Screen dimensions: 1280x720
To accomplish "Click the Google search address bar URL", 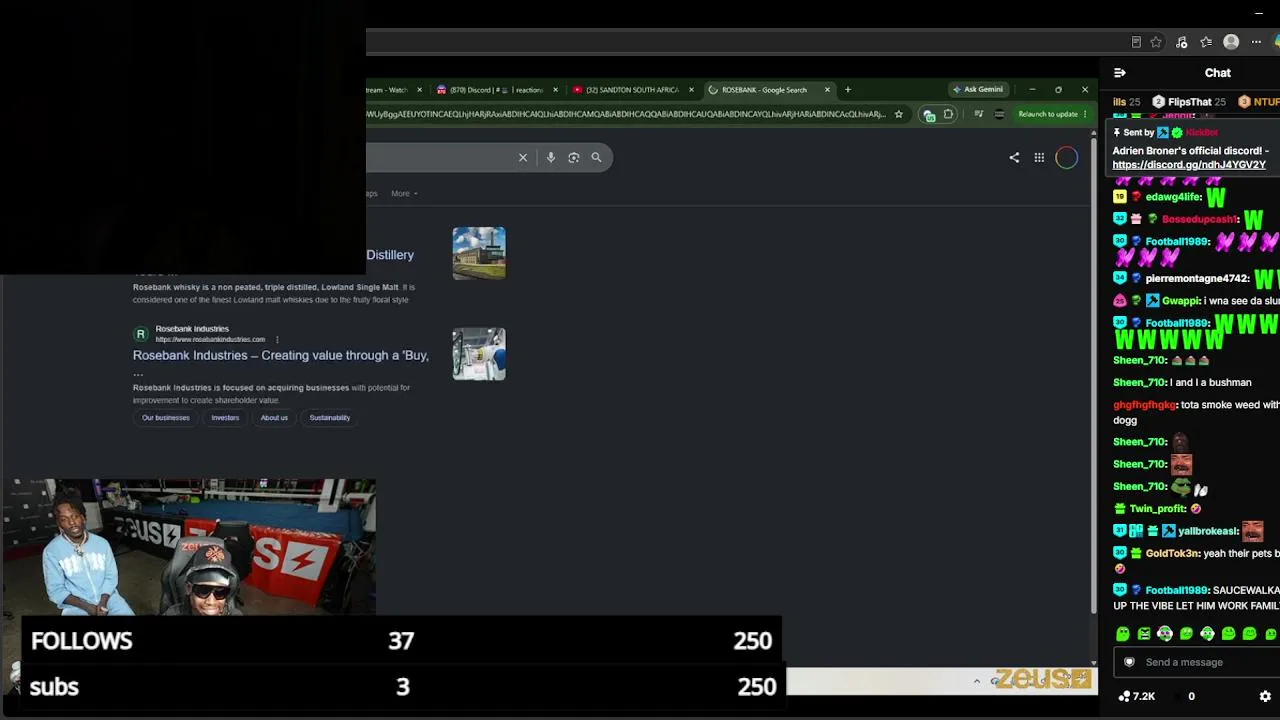I will [x=626, y=114].
